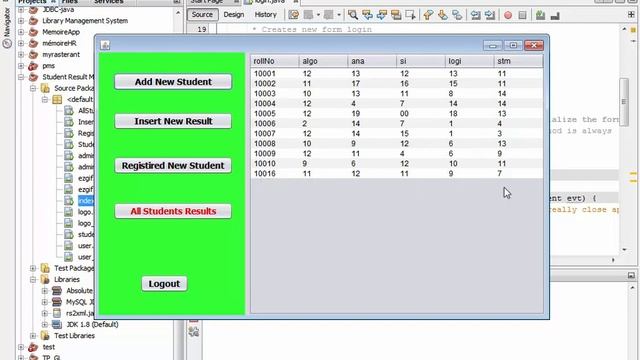Open the Services panel tab

click(x=109, y=2)
